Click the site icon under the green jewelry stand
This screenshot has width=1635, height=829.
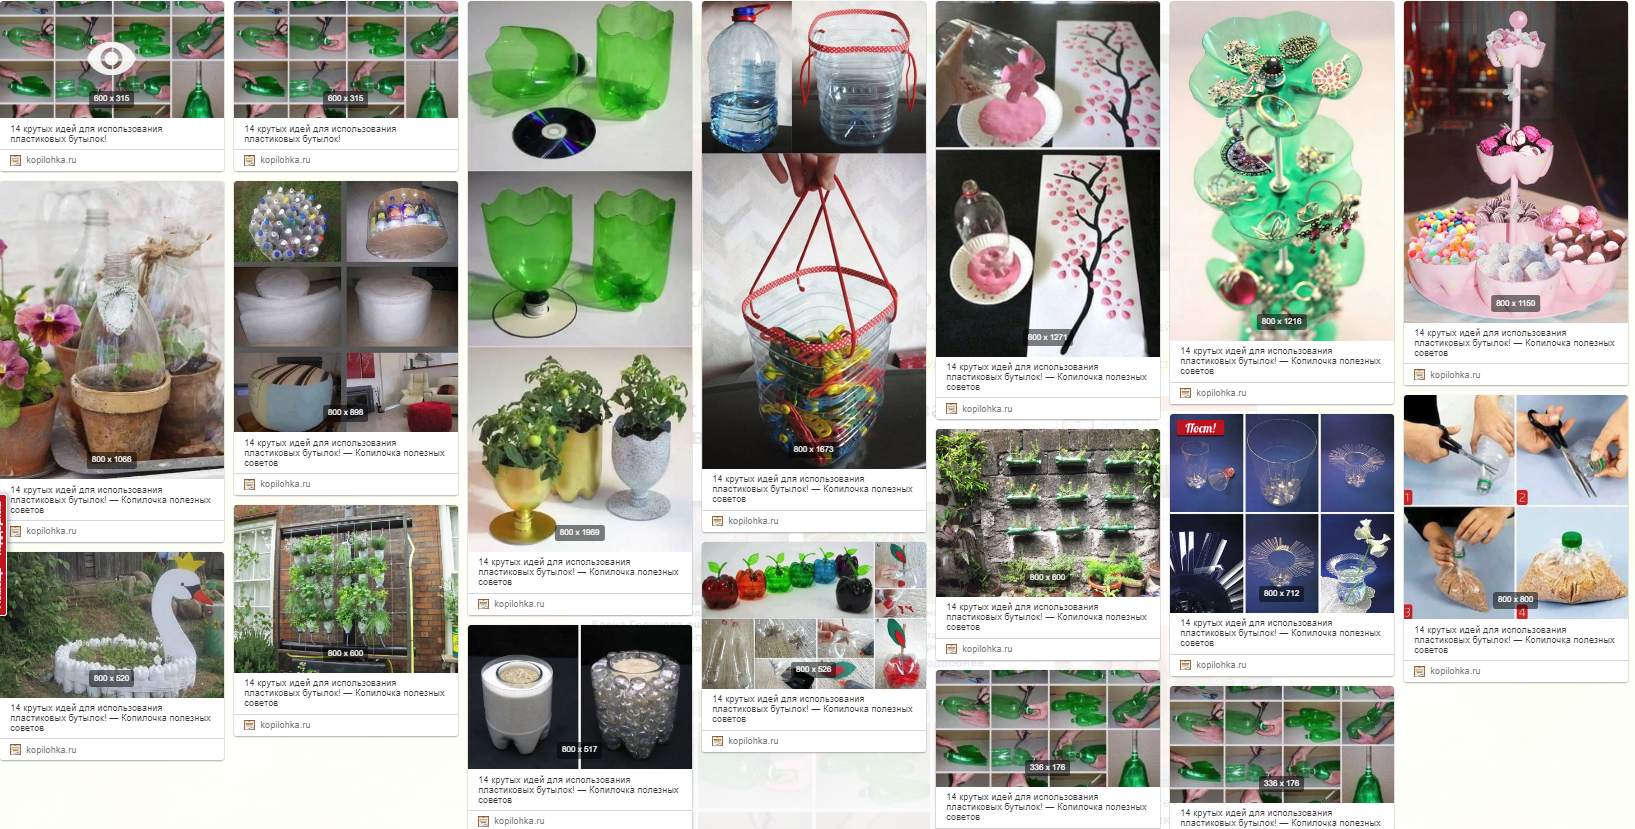1186,393
